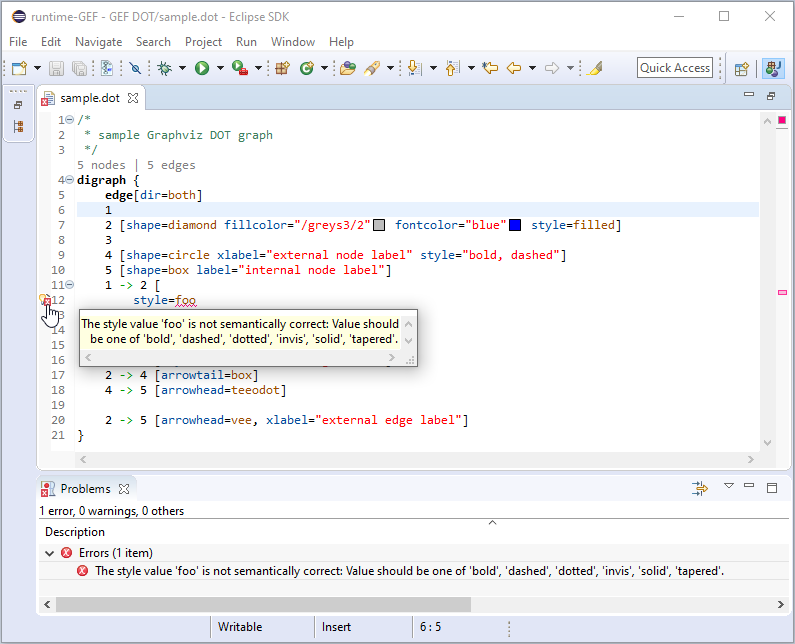Collapse the digraph block fold on line 4
This screenshot has height=644, width=795.
69,180
